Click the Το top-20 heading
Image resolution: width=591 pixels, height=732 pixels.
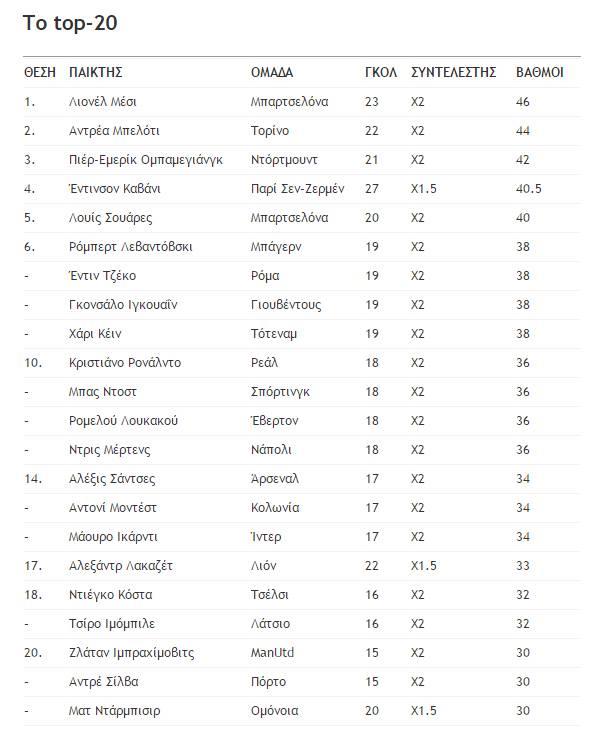click(x=70, y=23)
